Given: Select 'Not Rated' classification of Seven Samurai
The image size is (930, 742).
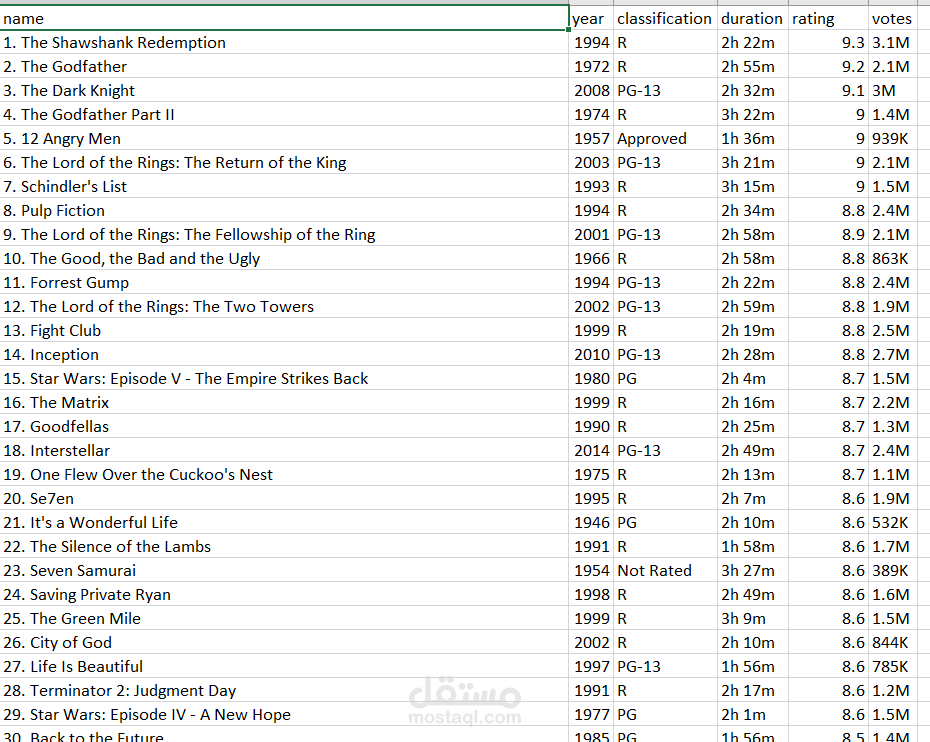Looking at the screenshot, I should click(665, 571).
